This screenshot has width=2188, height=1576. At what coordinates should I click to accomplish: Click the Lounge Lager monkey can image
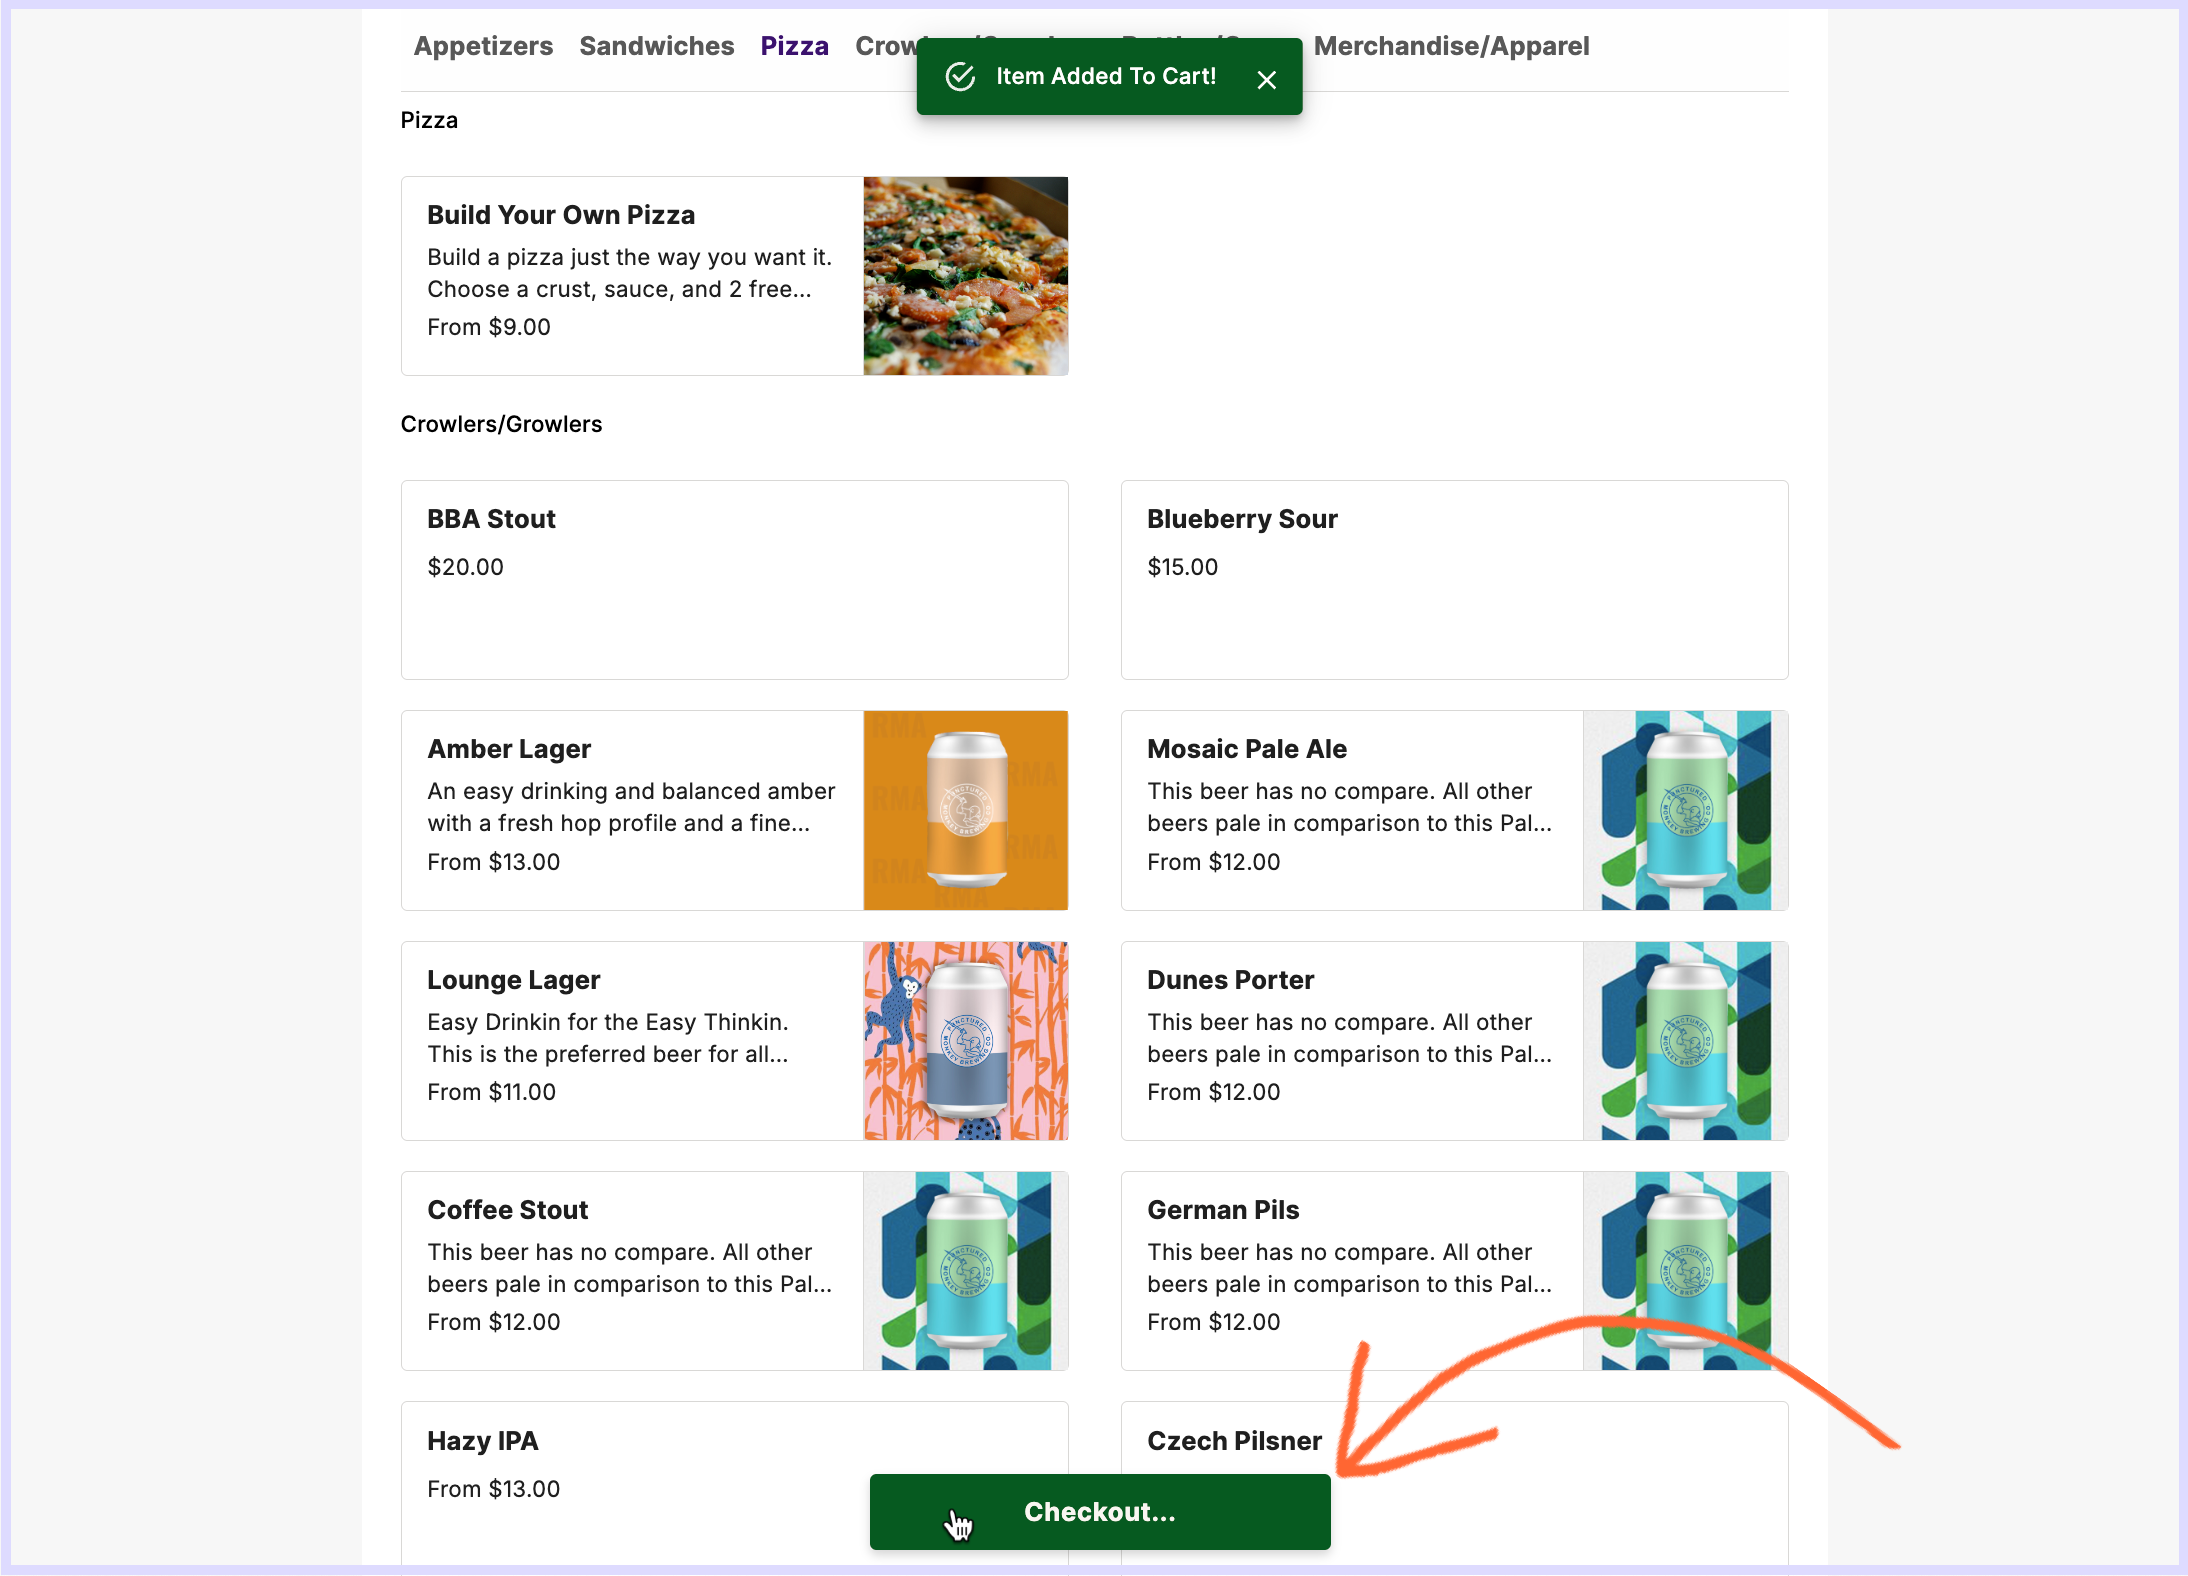pos(965,1040)
